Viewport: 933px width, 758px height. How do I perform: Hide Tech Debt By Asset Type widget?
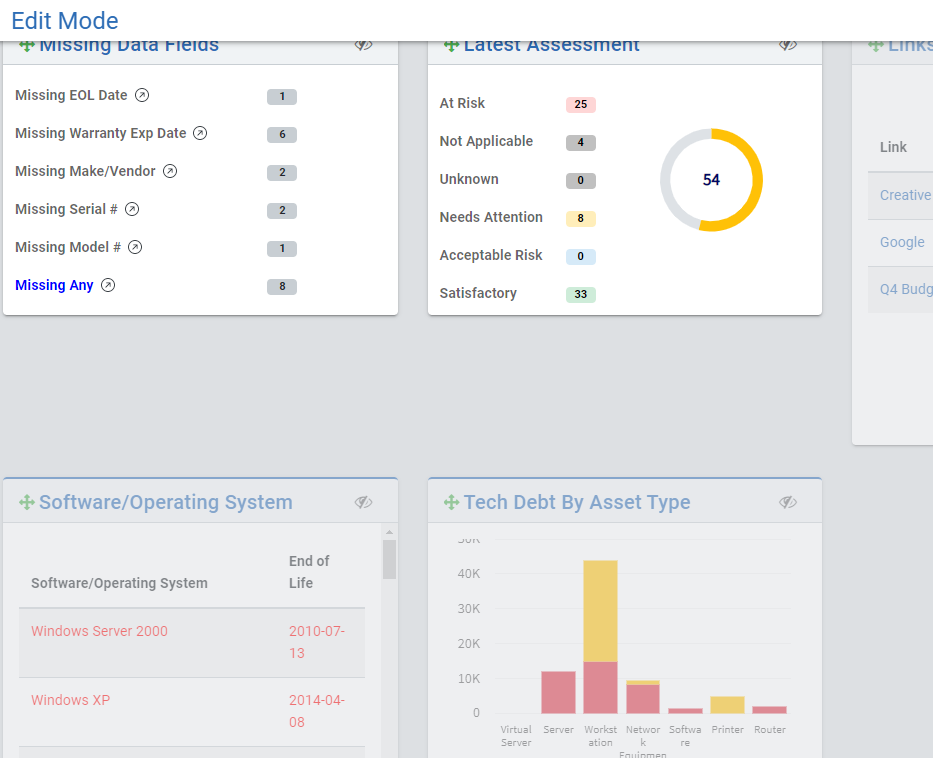coord(788,502)
